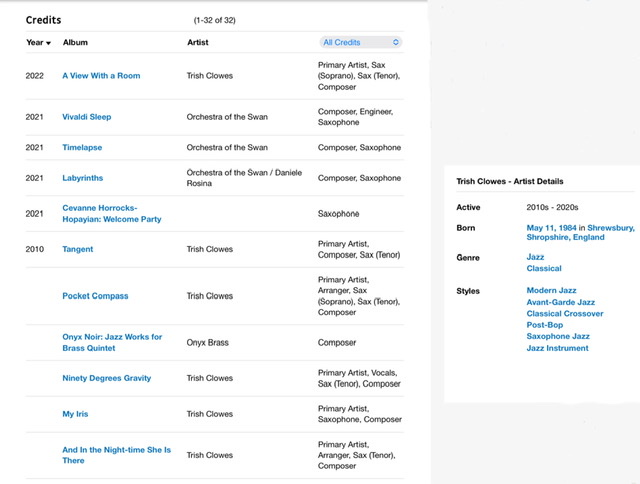
Task: Click the May 11, 1984 birth date link
Action: tap(551, 228)
